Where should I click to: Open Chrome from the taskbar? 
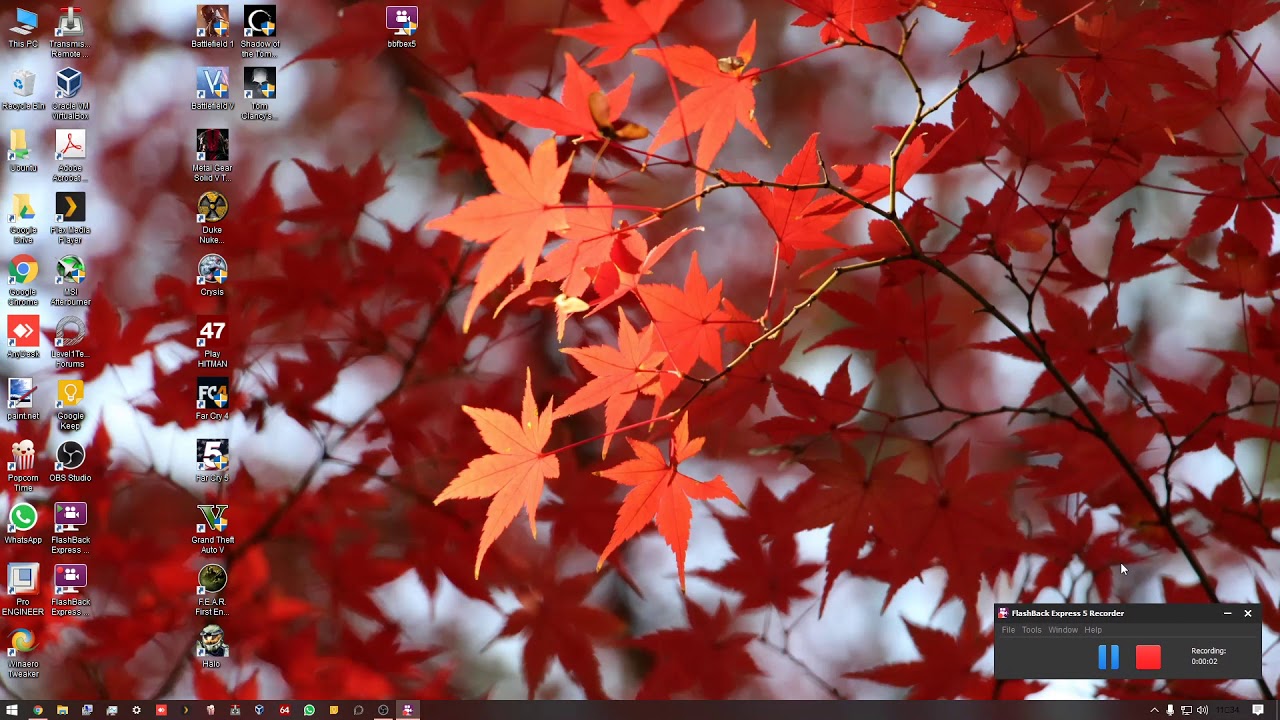click(38, 710)
